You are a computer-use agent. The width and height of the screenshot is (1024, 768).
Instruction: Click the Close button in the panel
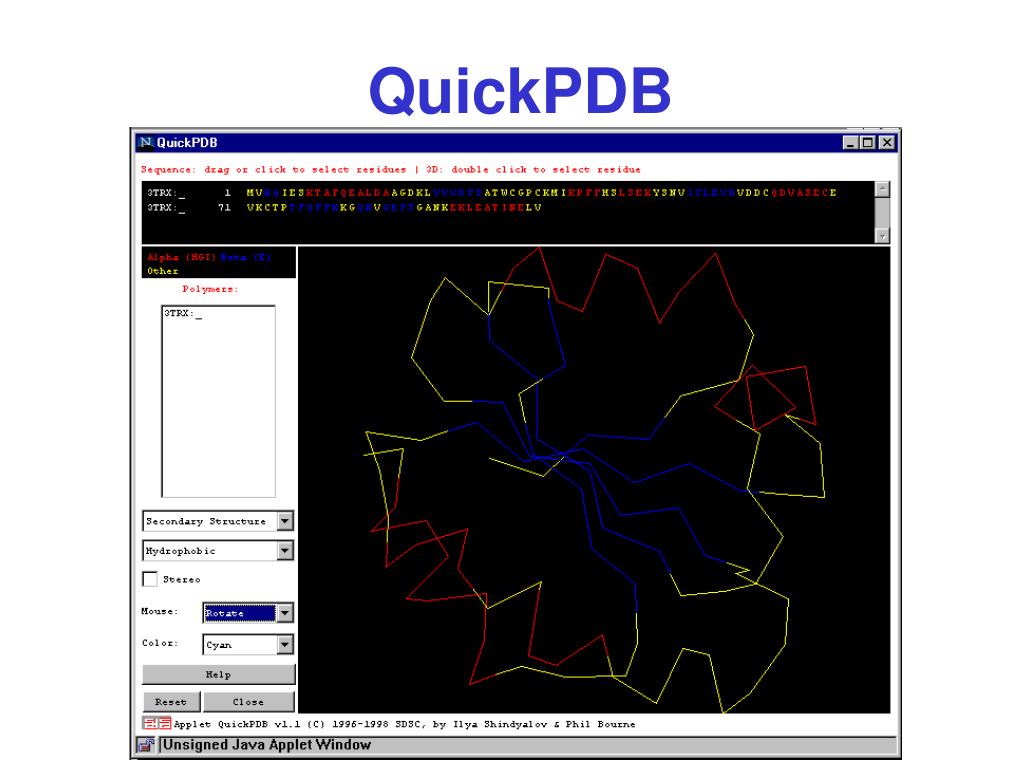[249, 701]
